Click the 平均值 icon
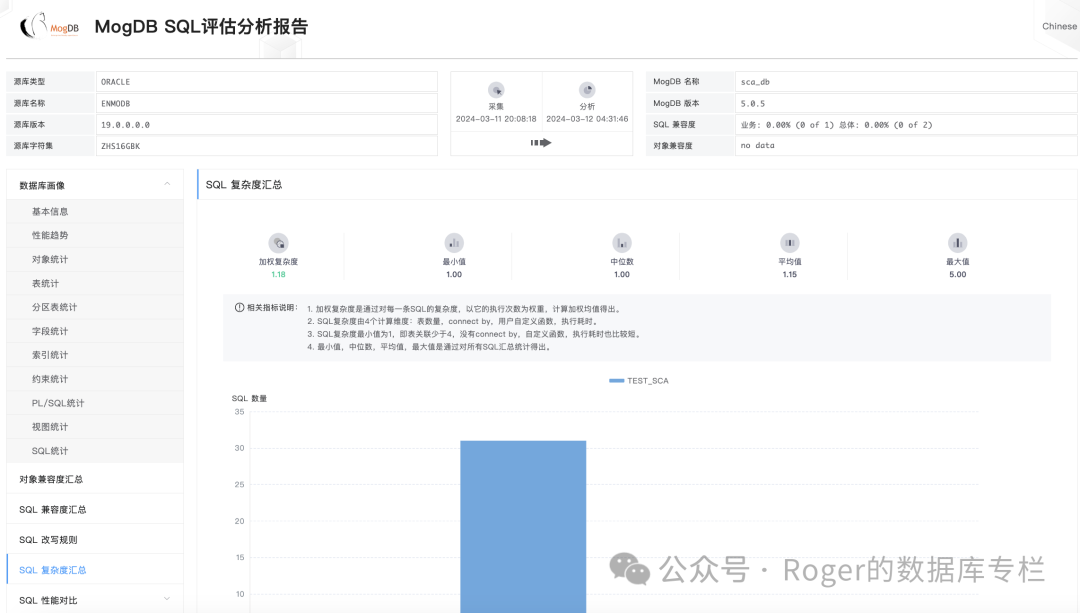 tap(789, 243)
